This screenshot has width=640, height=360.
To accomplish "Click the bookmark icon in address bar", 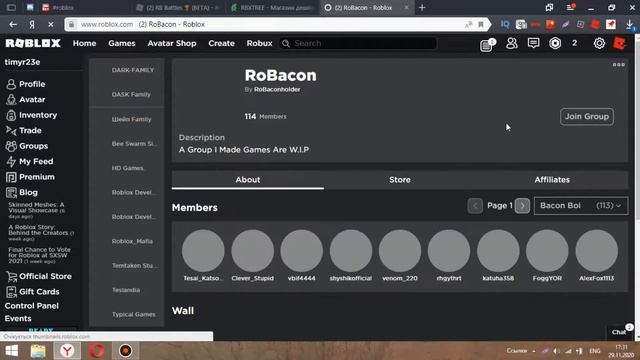I will coord(481,24).
